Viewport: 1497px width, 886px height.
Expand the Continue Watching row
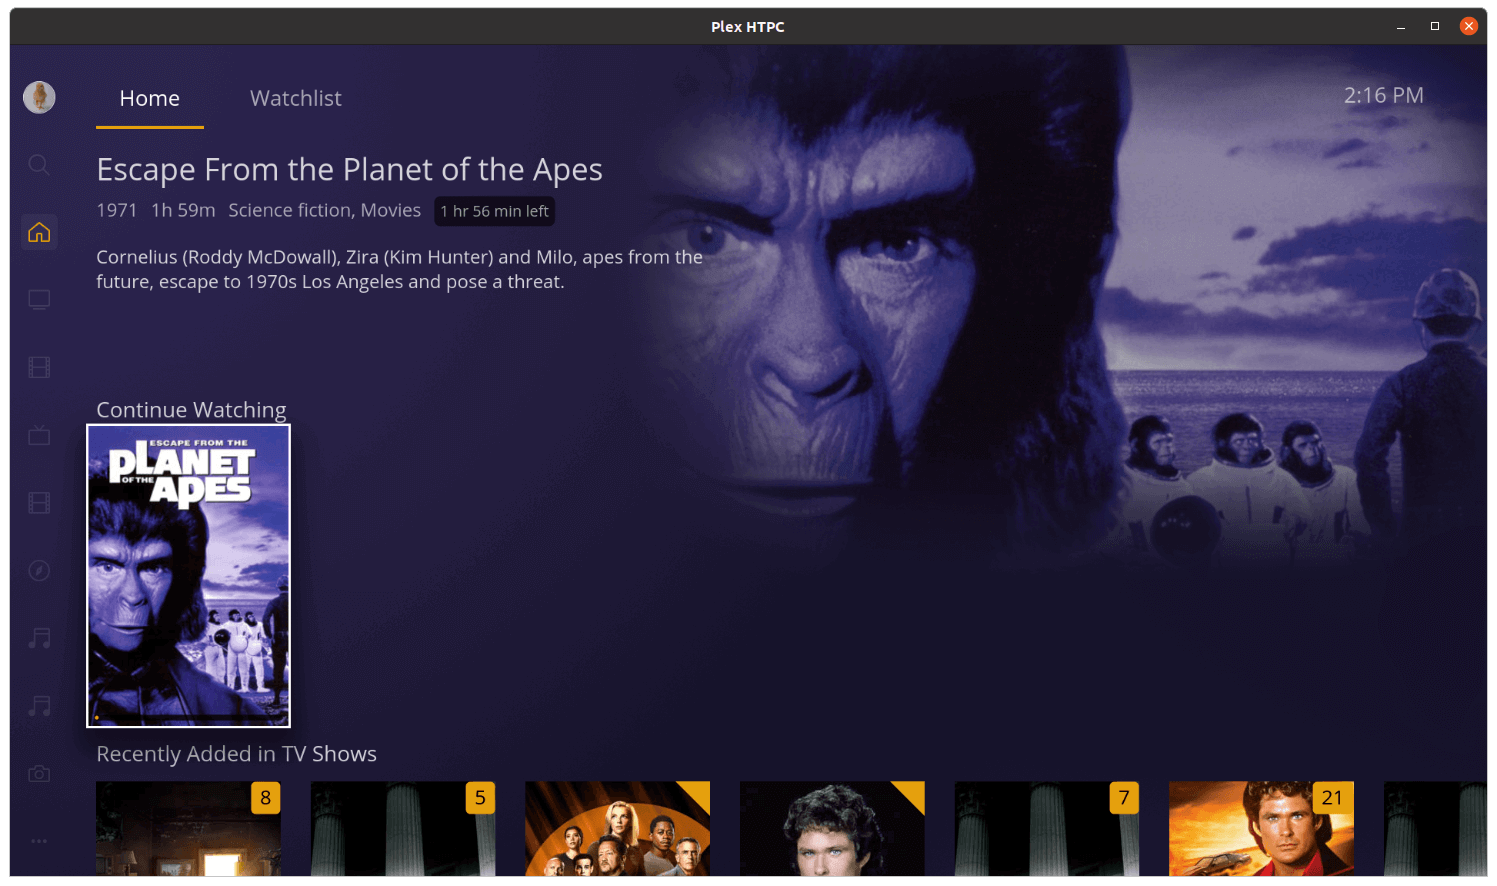coord(191,409)
